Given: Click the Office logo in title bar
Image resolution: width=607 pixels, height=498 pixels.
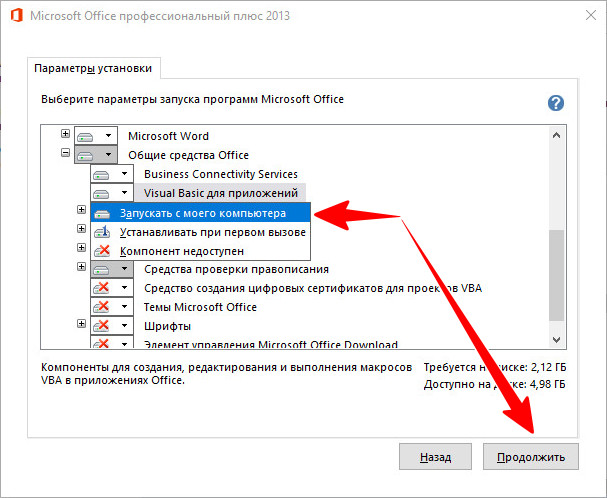Looking at the screenshot, I should [x=16, y=16].
